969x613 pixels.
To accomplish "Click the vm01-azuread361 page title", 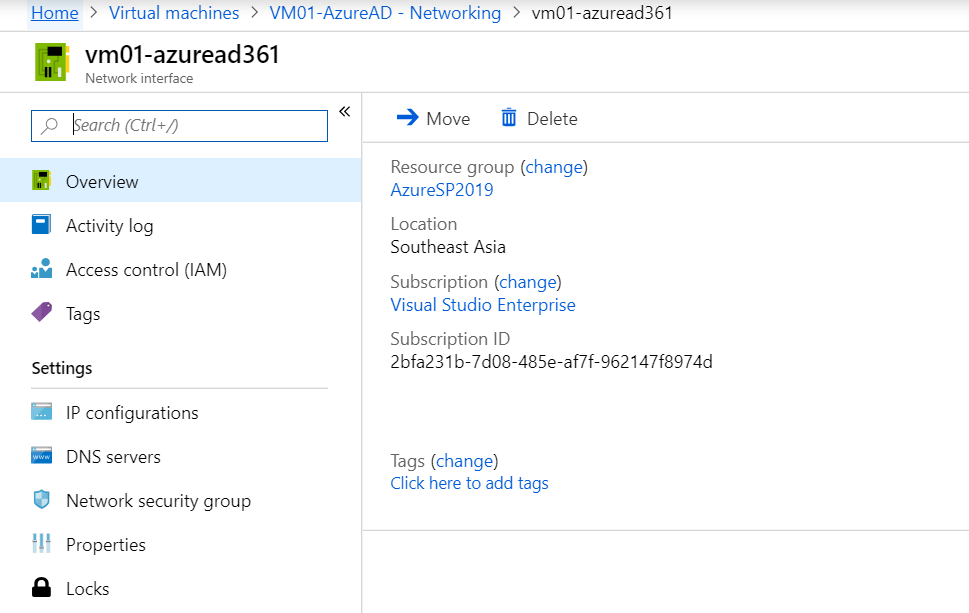I will [182, 54].
